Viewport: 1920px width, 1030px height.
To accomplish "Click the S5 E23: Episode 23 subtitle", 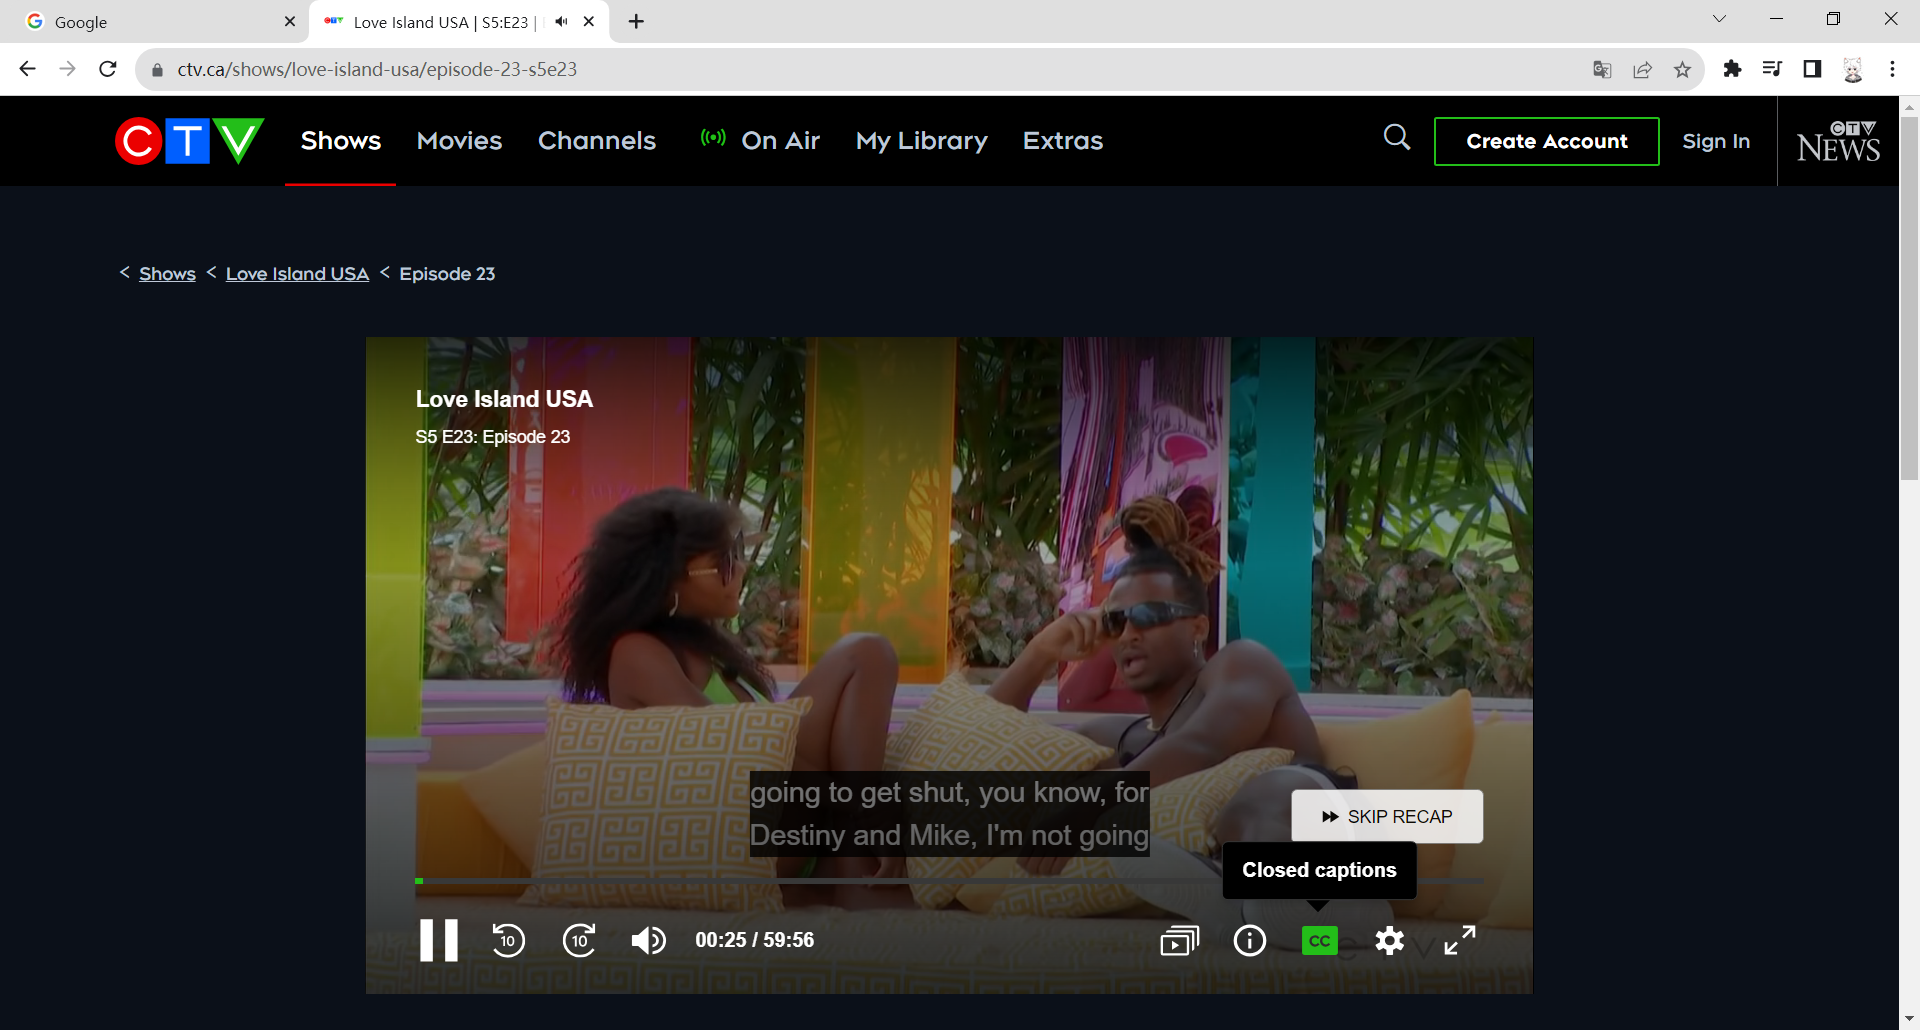I will point(493,437).
